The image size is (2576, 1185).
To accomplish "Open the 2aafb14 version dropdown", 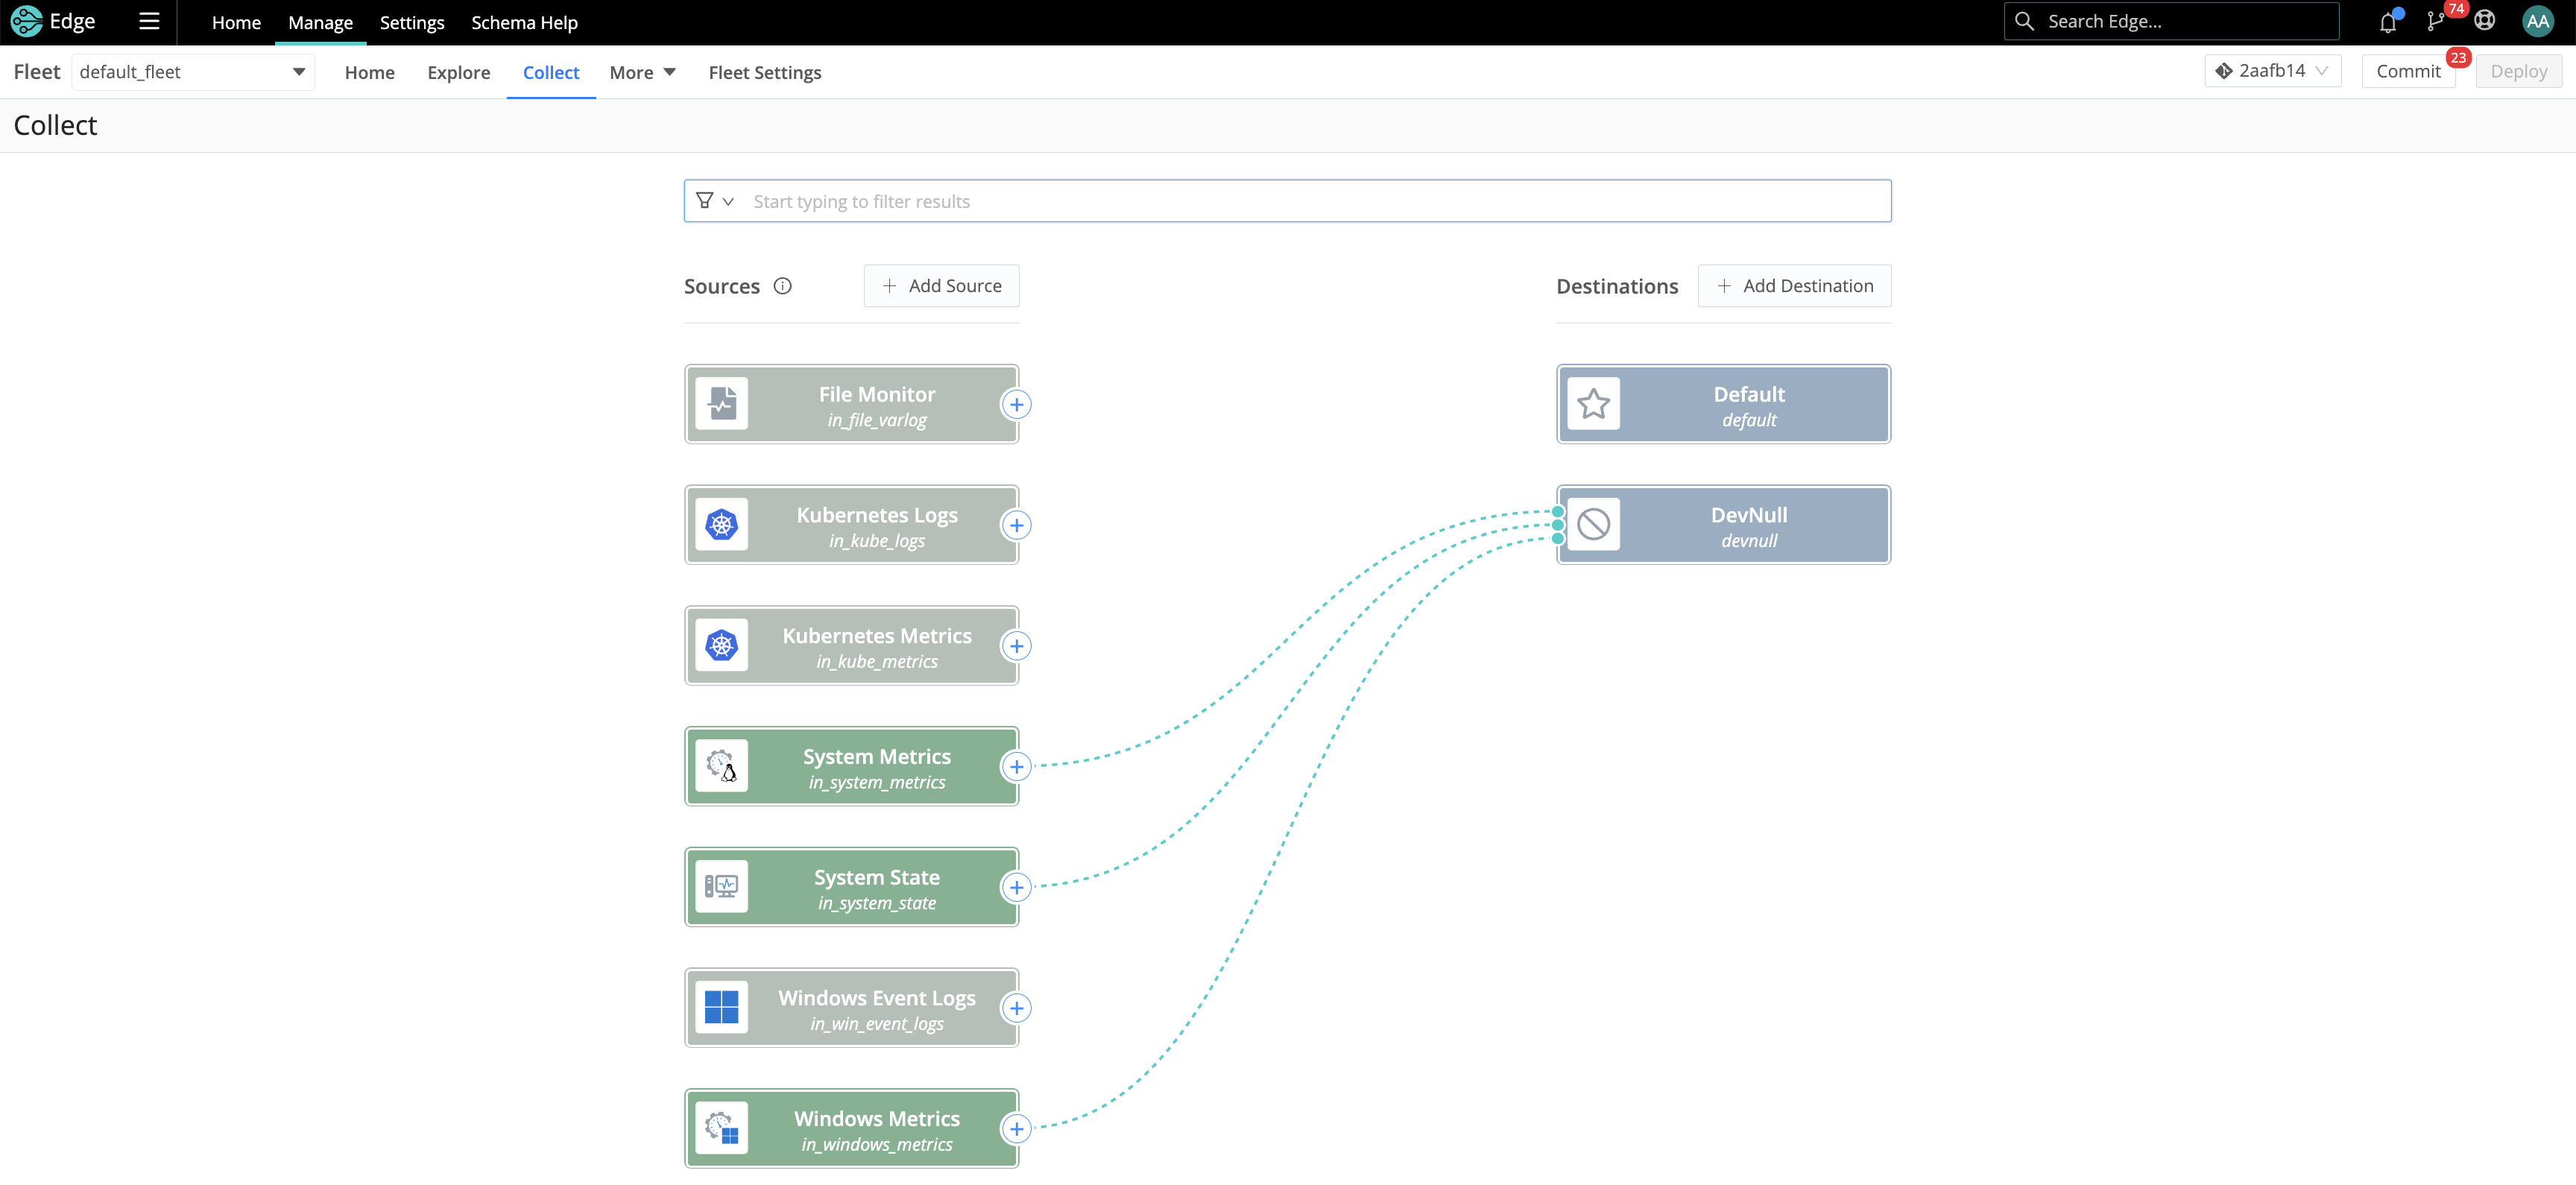I will 2271,70.
